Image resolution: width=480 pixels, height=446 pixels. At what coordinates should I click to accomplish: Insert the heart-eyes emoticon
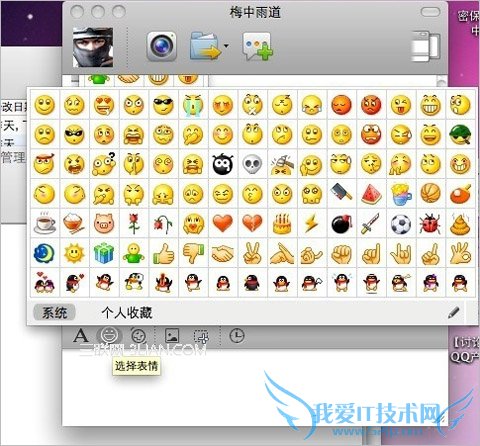click(x=104, y=105)
